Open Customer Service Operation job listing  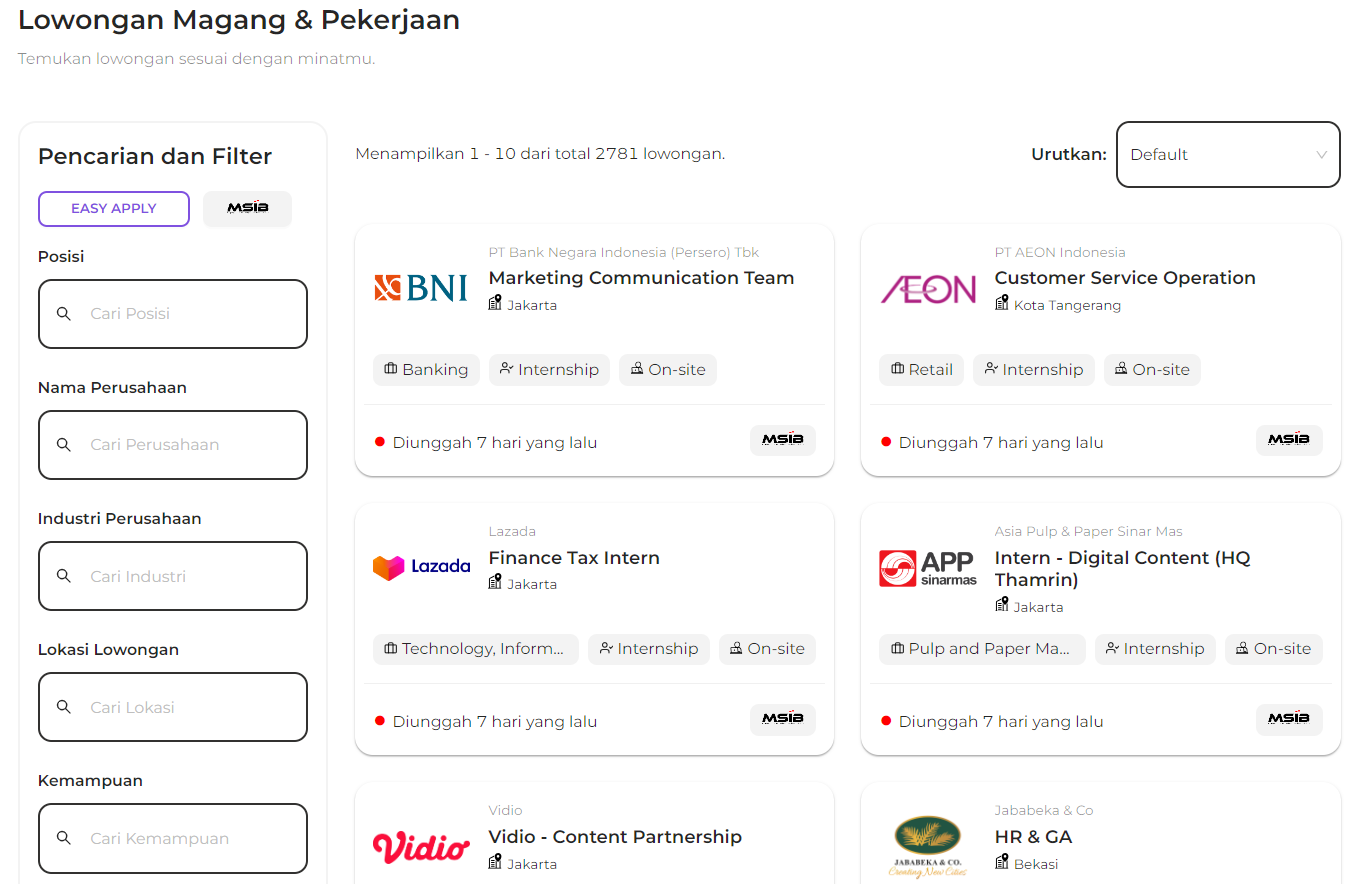point(1124,278)
